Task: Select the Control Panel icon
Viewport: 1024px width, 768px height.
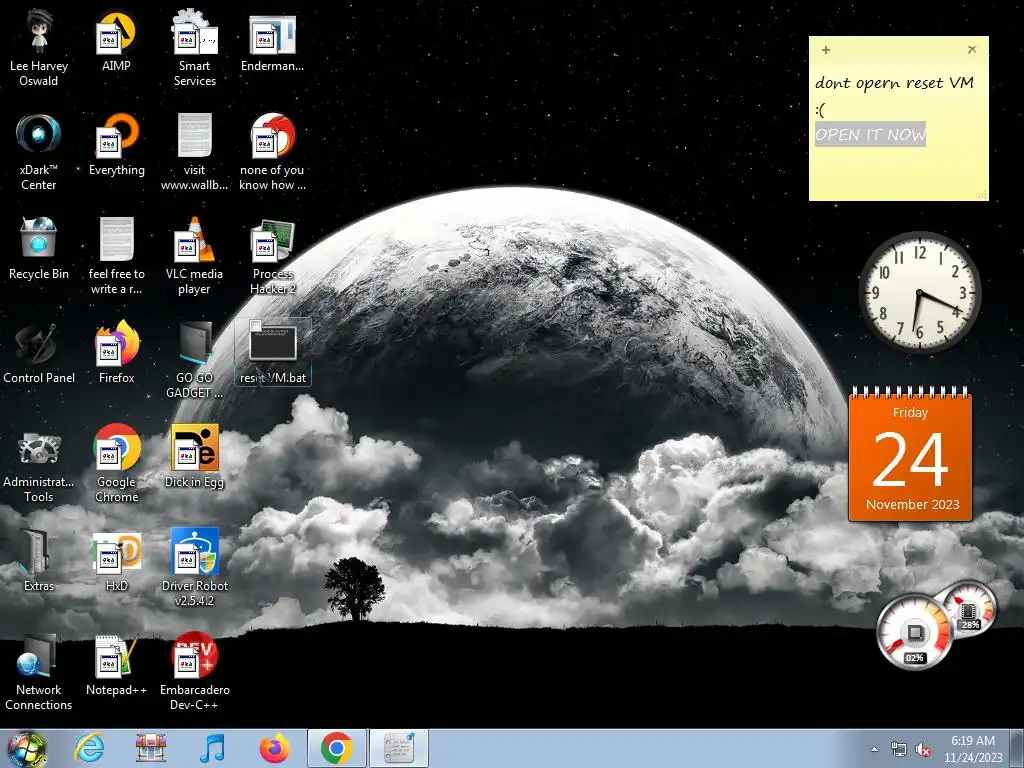Action: click(39, 354)
